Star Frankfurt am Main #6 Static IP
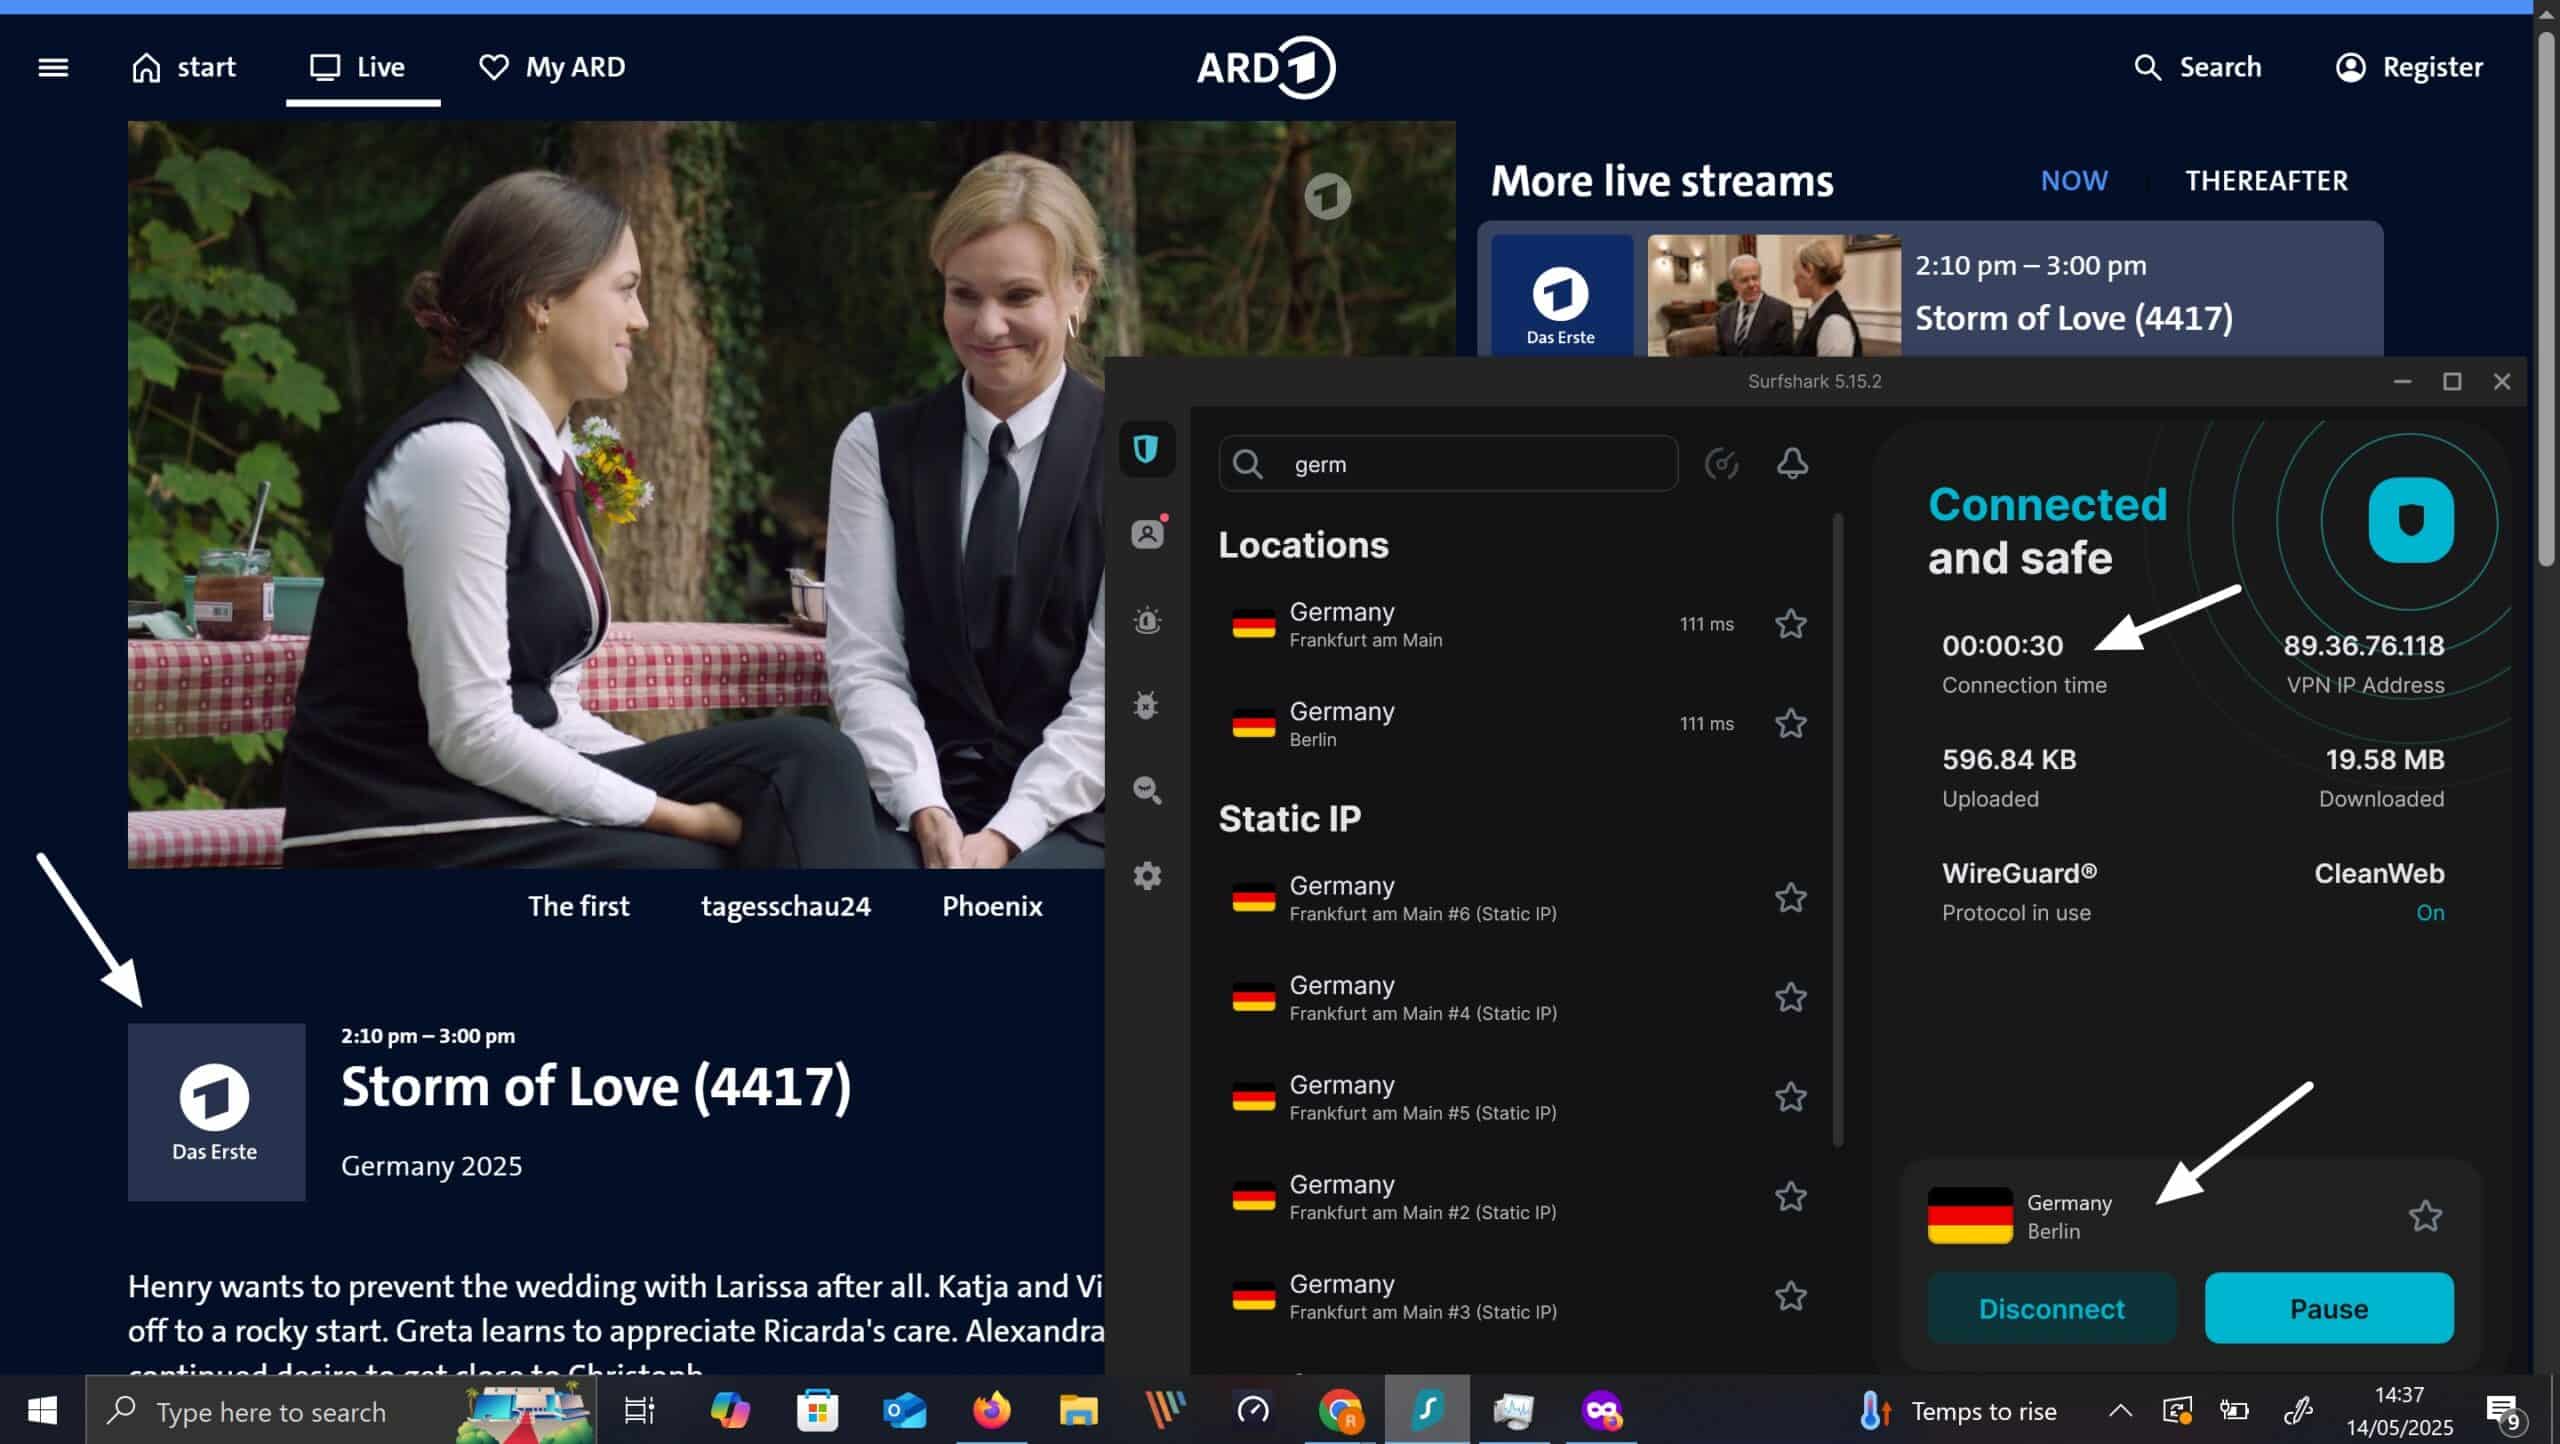2560x1444 pixels. tap(1791, 898)
